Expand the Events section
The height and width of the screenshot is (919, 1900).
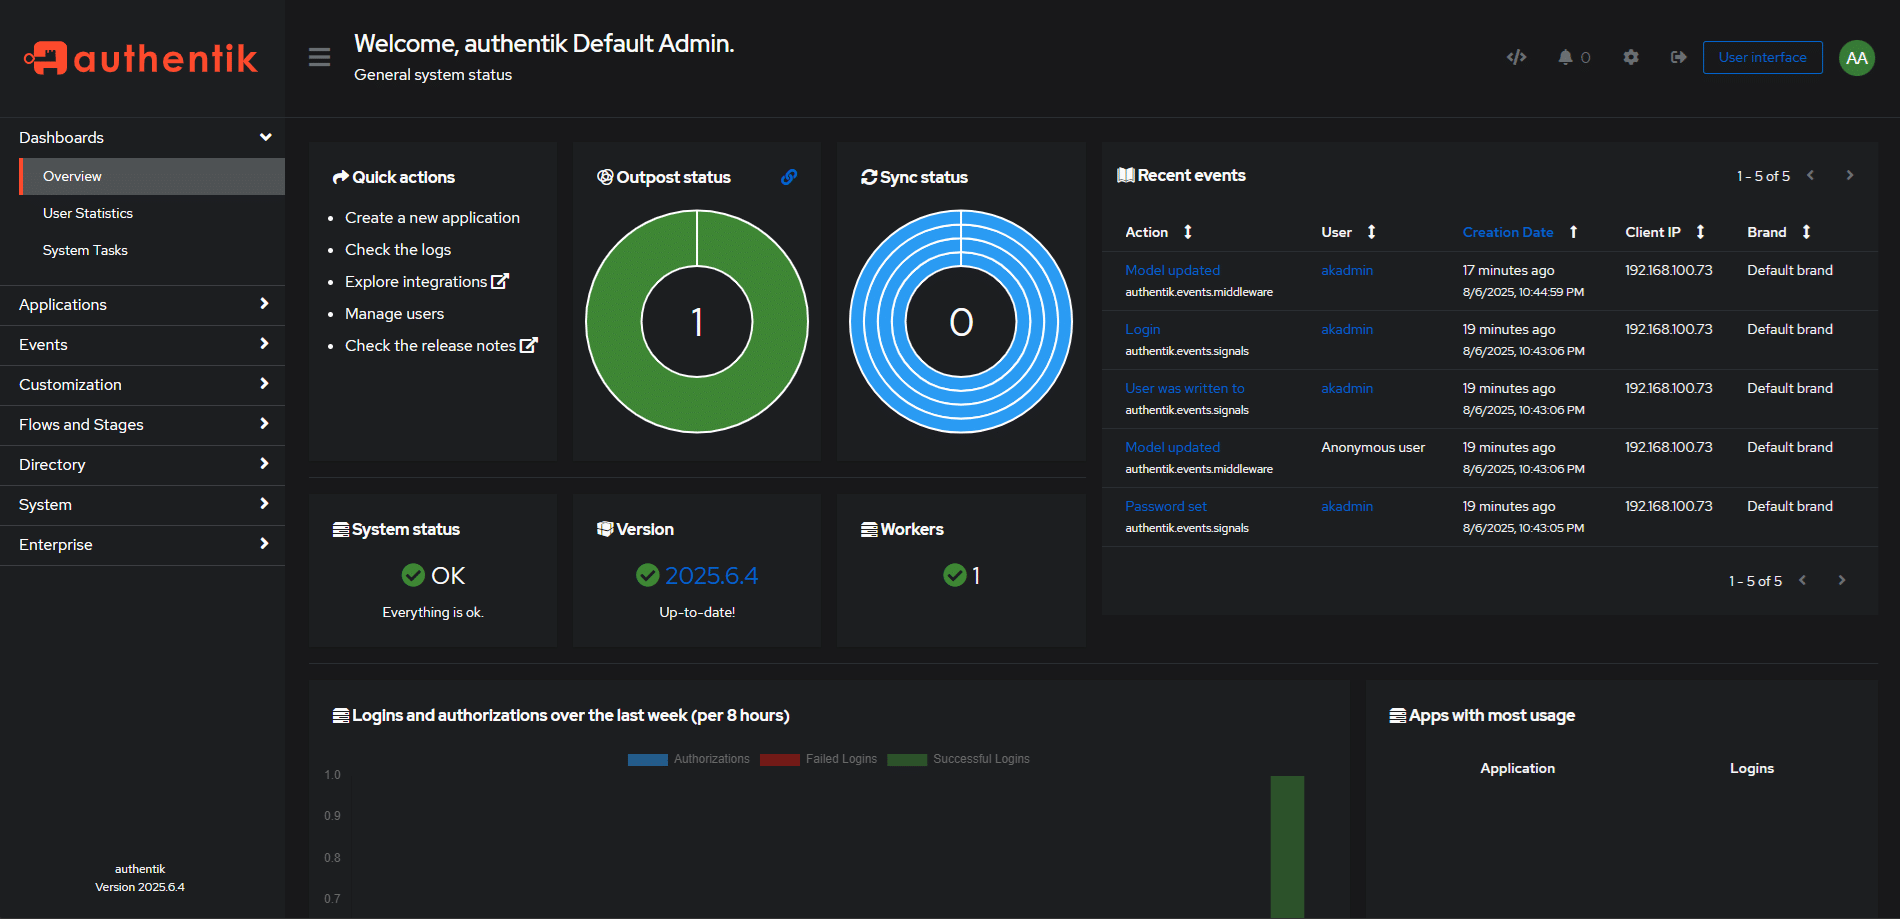click(x=142, y=344)
